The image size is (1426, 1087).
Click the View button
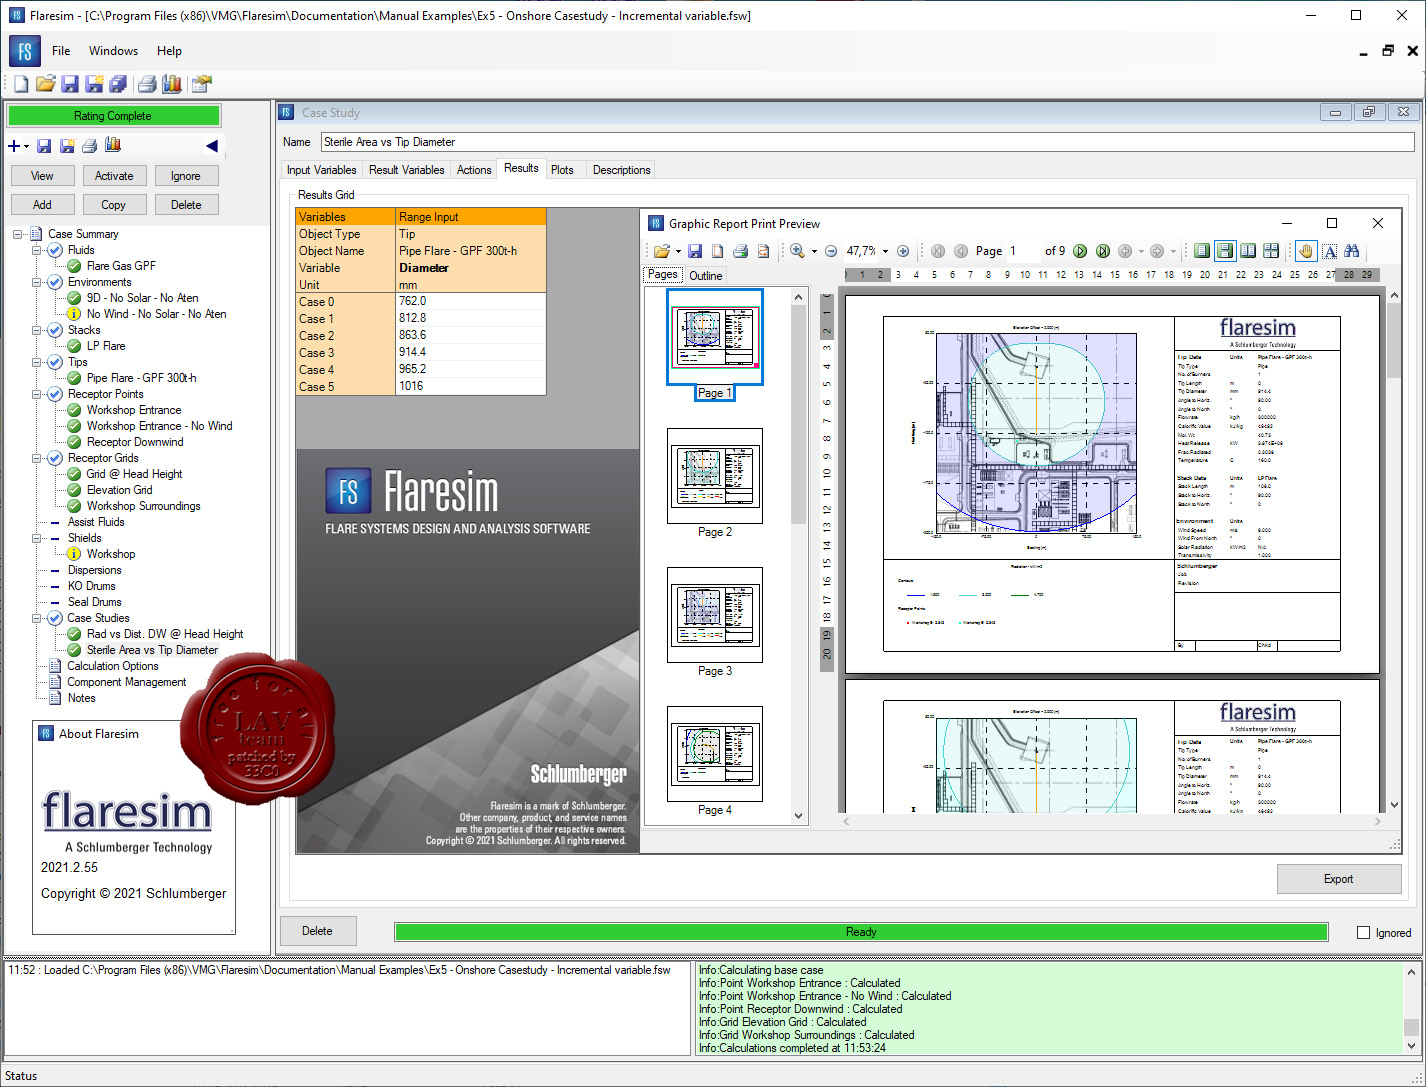pyautogui.click(x=42, y=176)
